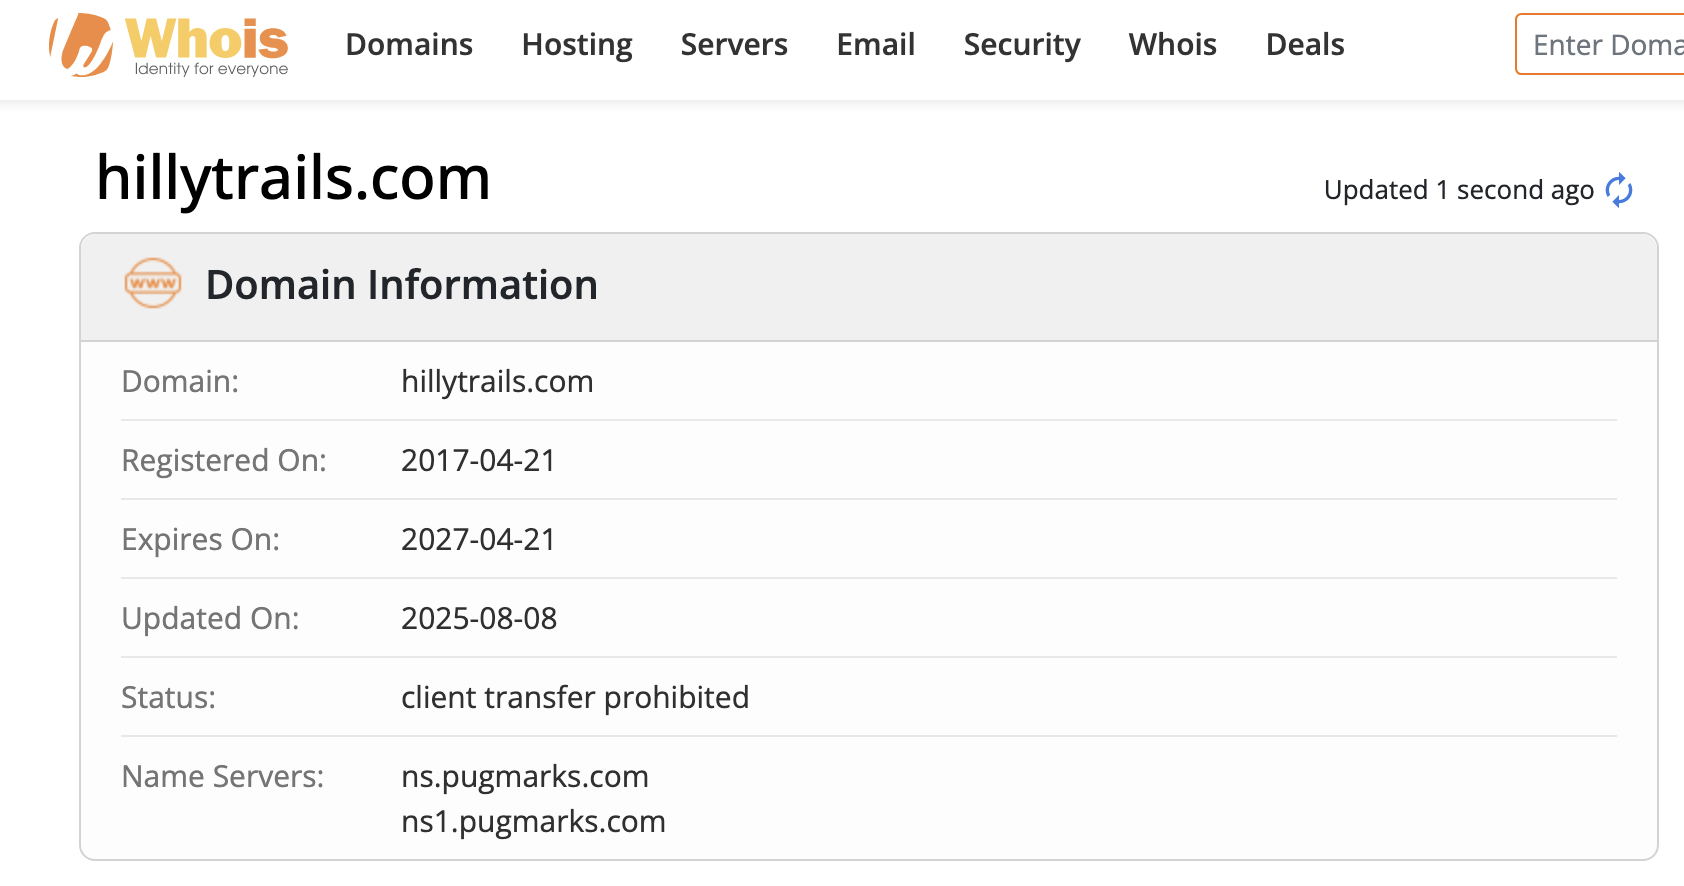Click the status 'client transfer prohibited'

pos(575,697)
